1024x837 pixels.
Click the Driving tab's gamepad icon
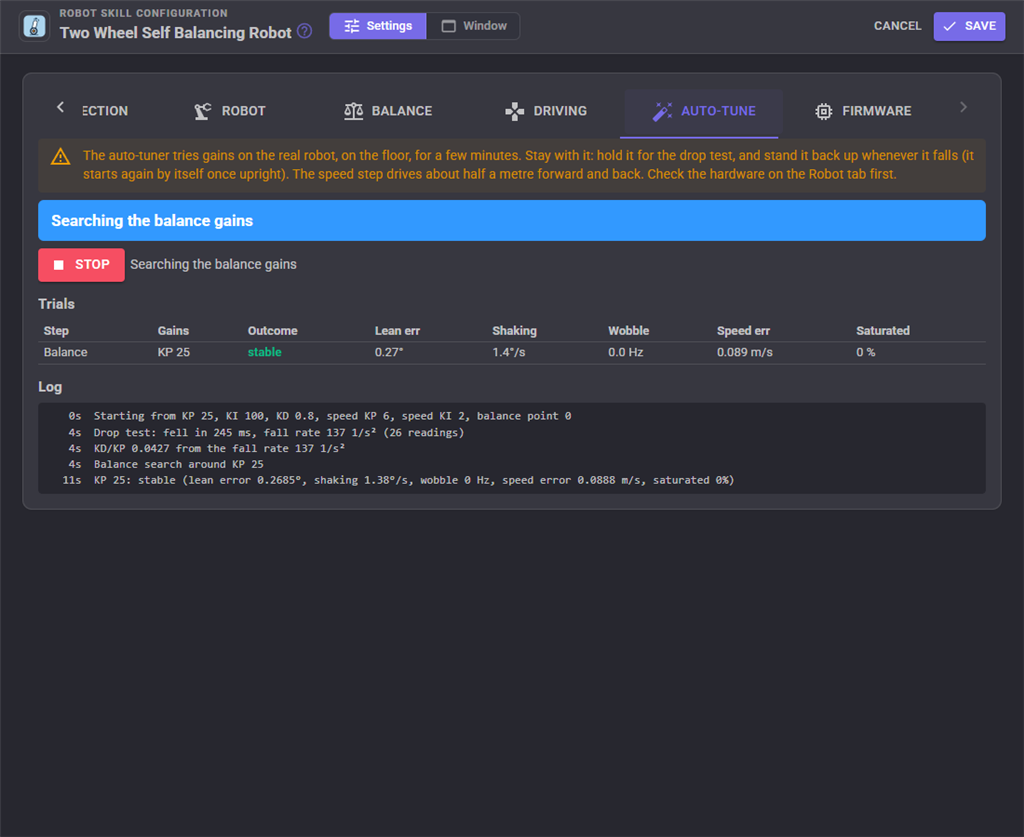coord(515,111)
